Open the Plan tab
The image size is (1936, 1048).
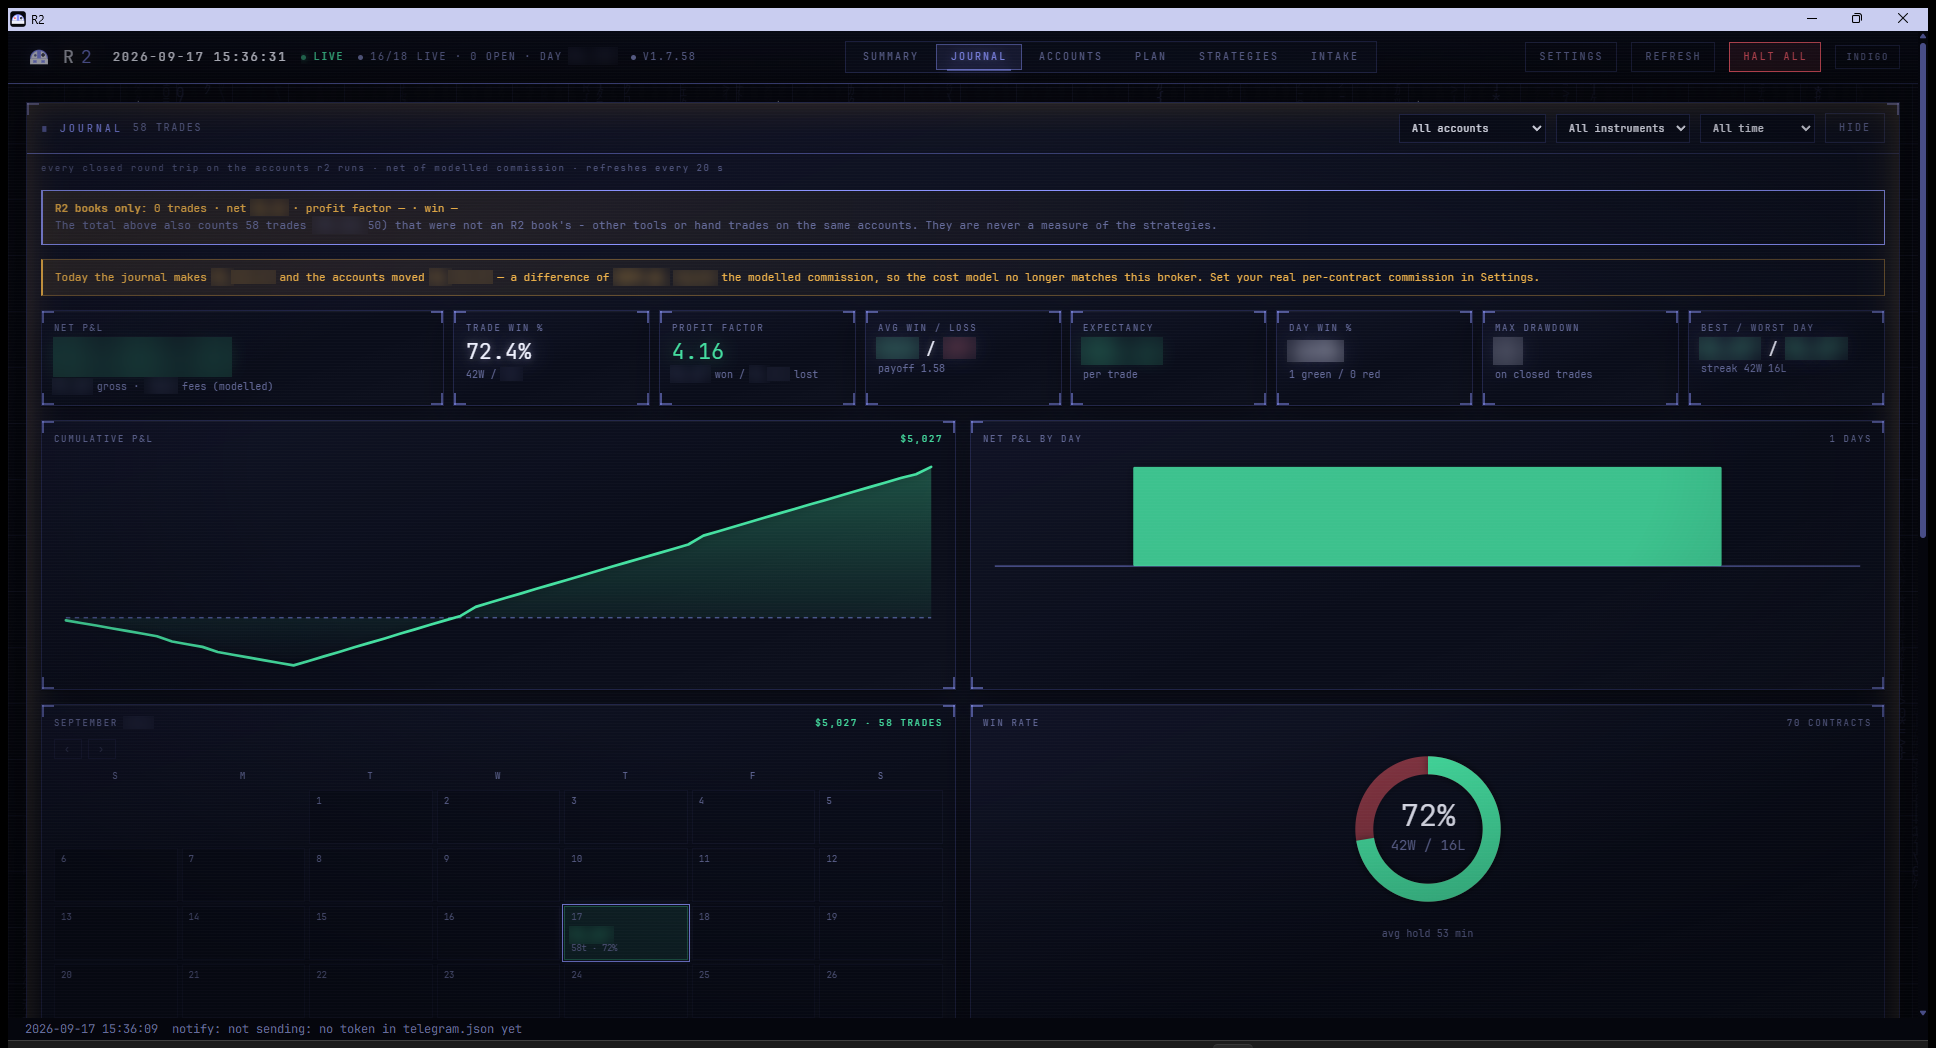[x=1150, y=57]
